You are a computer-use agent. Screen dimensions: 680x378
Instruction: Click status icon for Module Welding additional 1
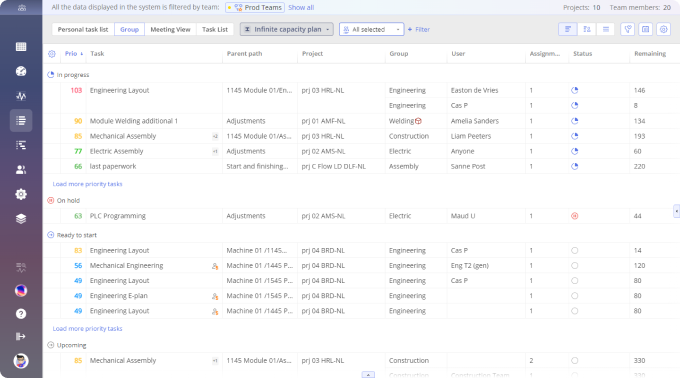click(575, 121)
